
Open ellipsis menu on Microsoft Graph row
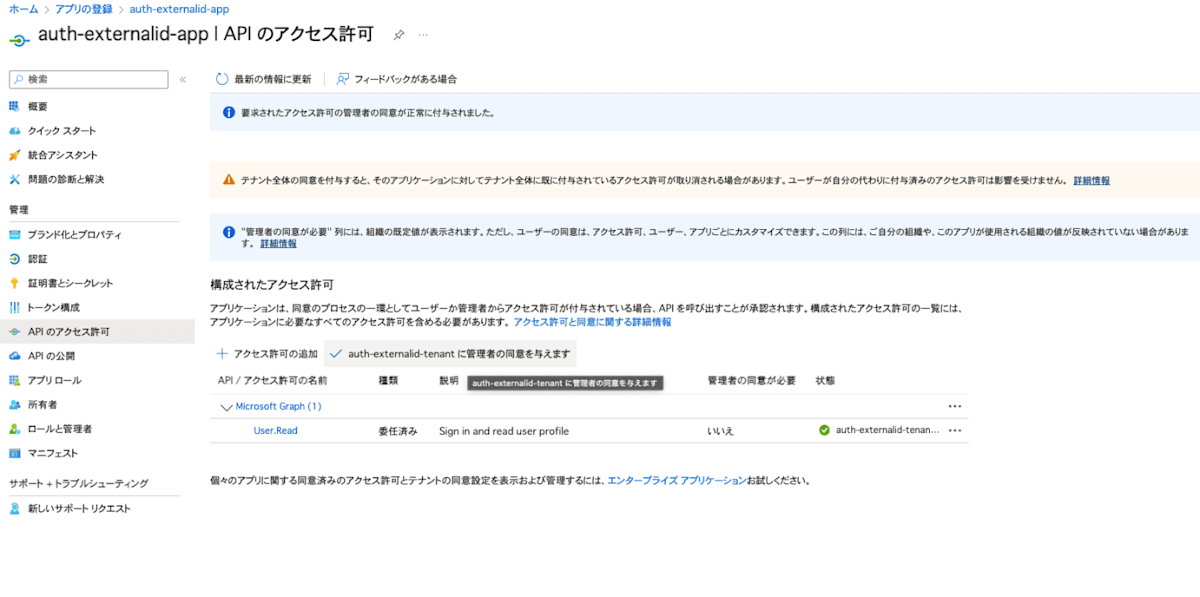[955, 406]
